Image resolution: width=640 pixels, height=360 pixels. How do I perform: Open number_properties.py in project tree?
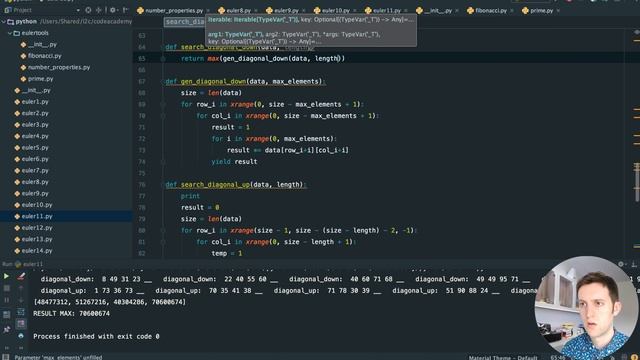pos(59,67)
